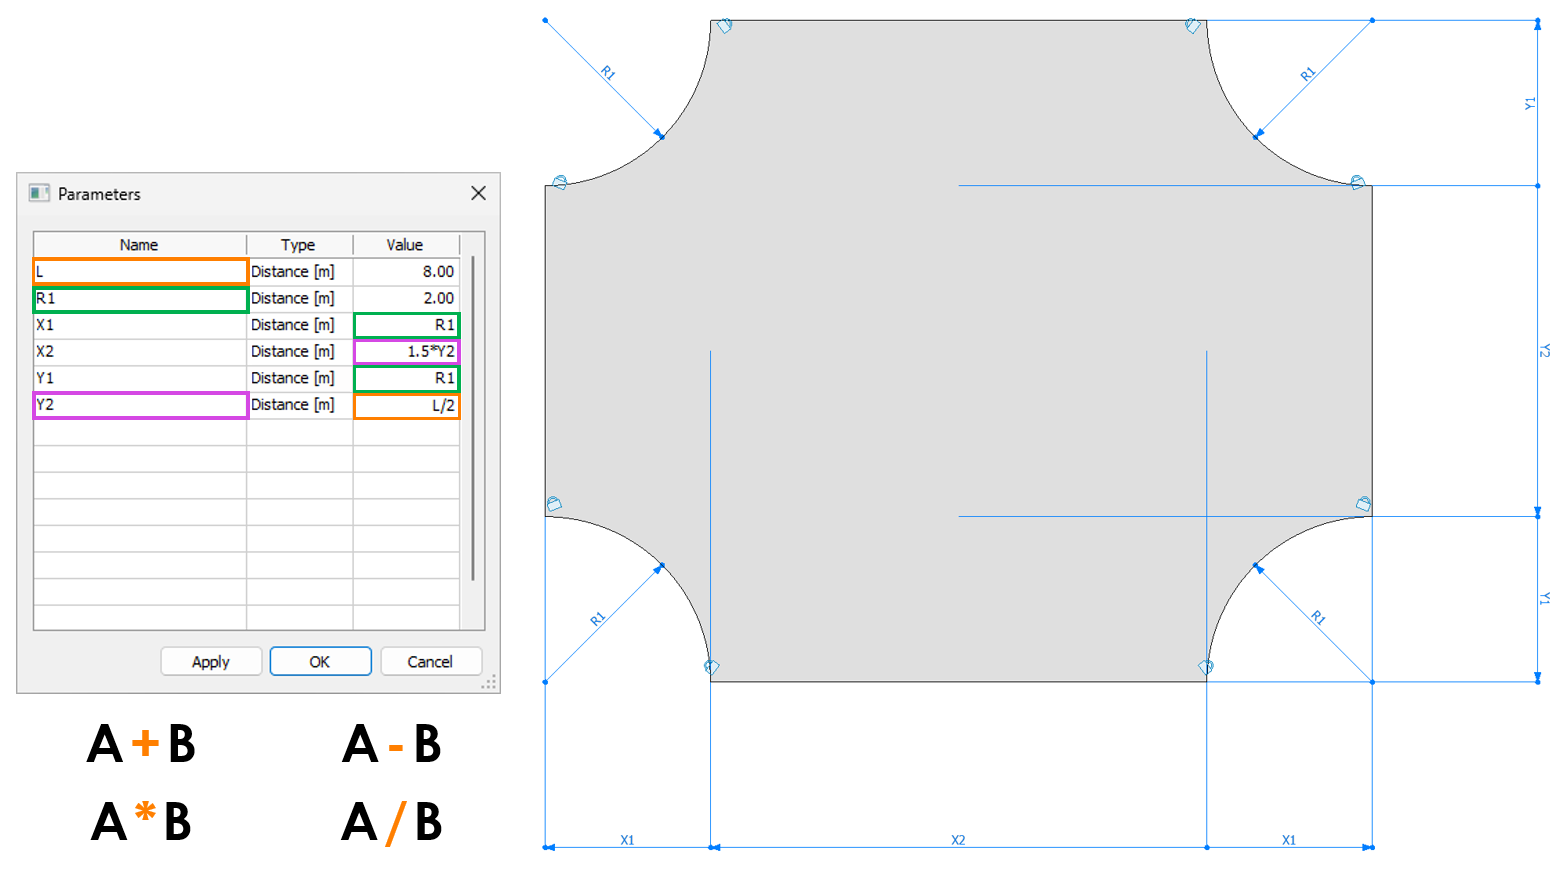Cancel the Parameters dialog

[x=431, y=661]
